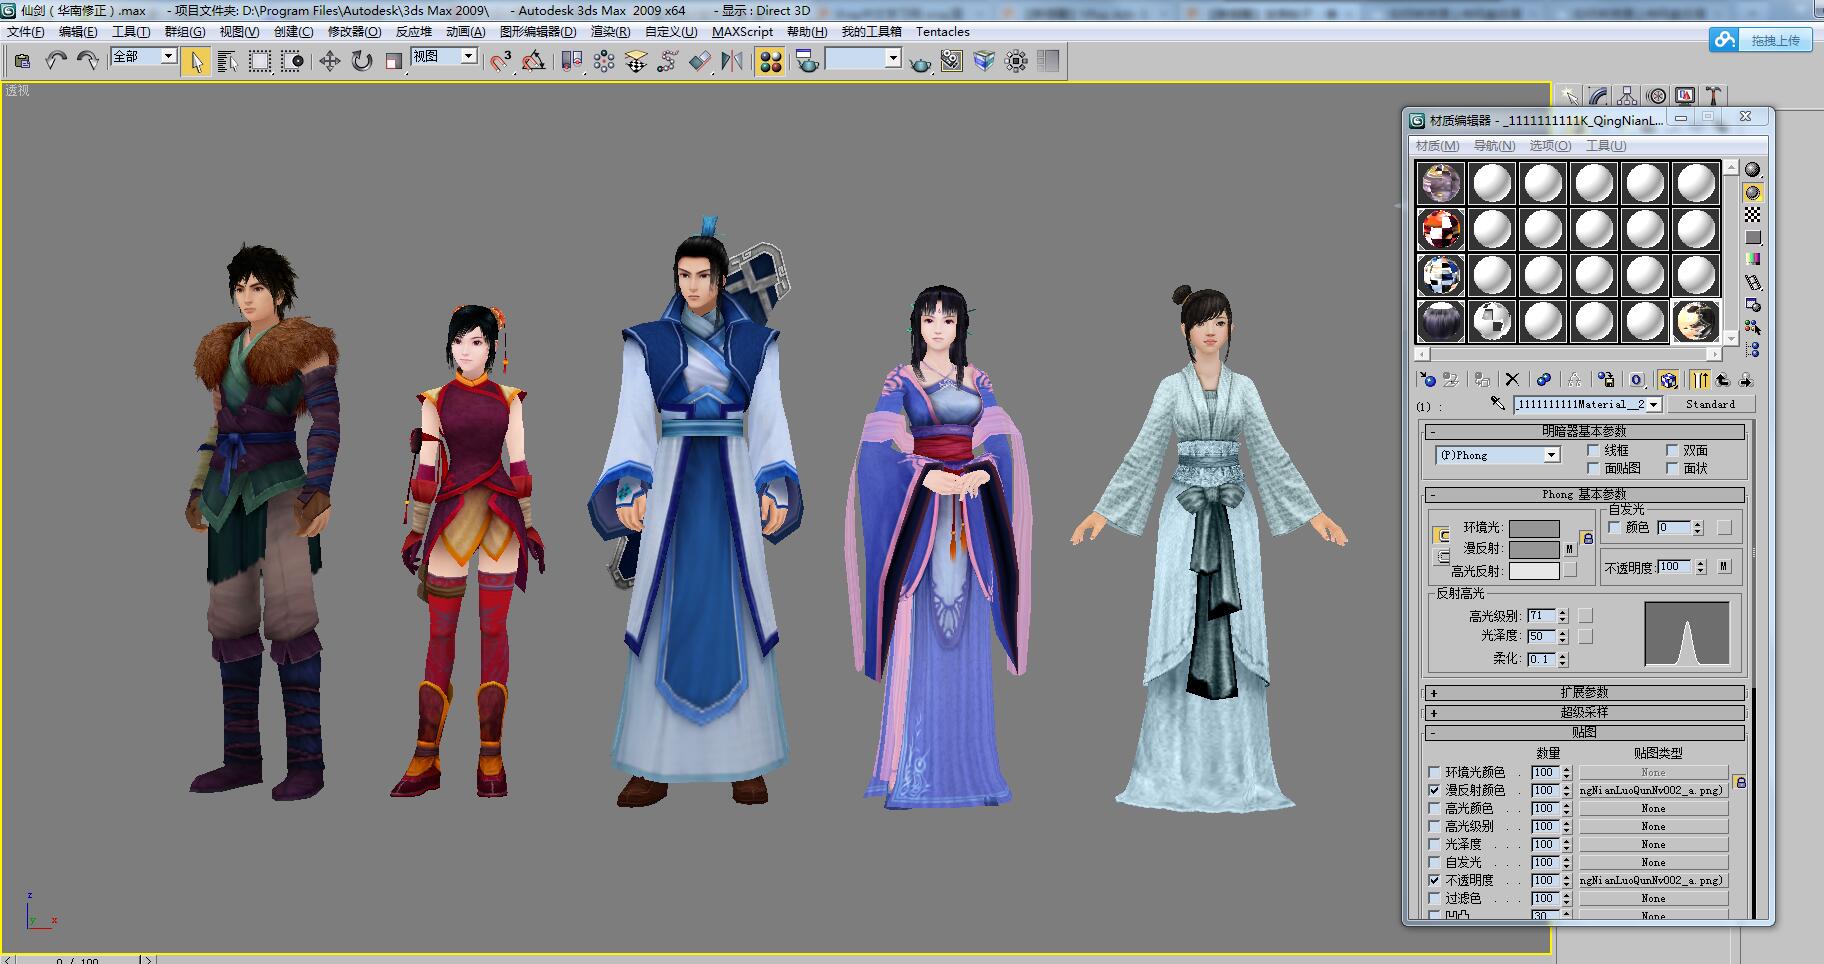Open the 全部 selection filter dropdown

[x=169, y=56]
